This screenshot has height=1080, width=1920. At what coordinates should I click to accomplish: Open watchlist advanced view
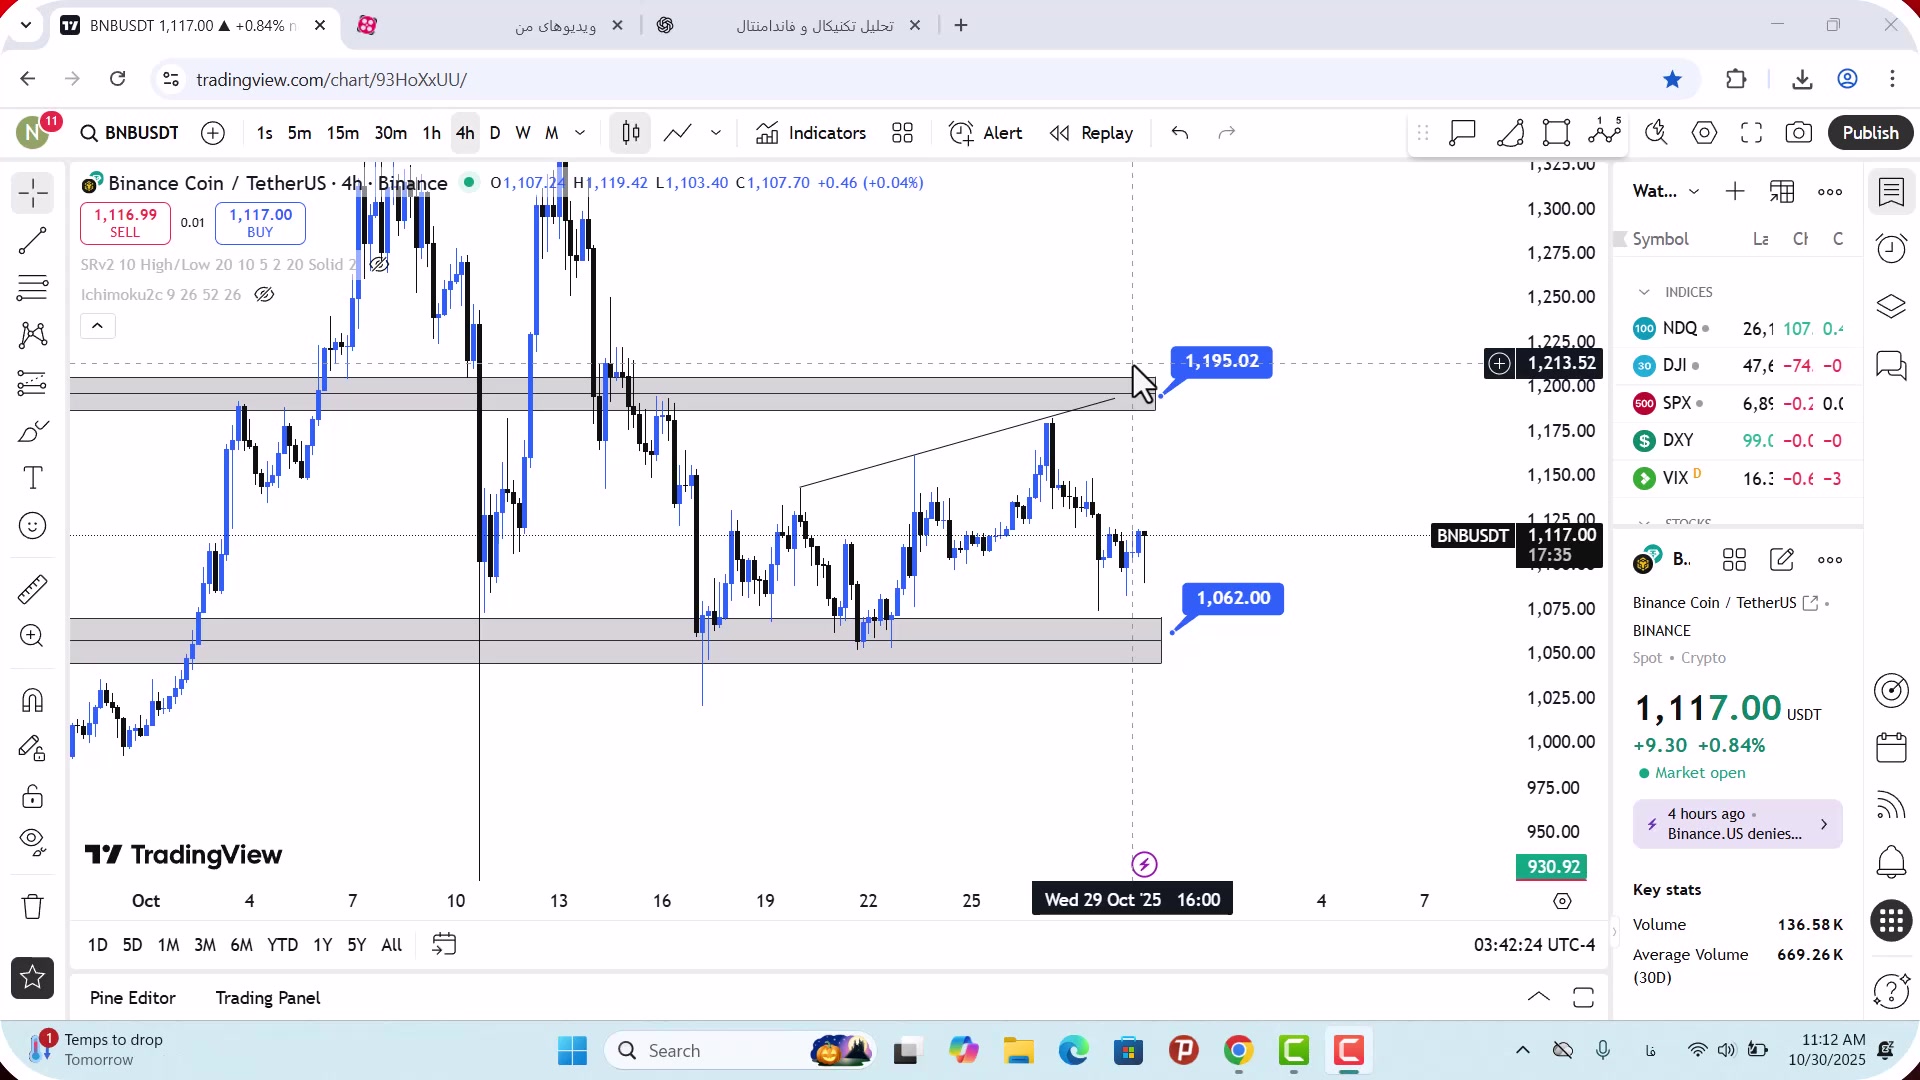(x=1782, y=192)
